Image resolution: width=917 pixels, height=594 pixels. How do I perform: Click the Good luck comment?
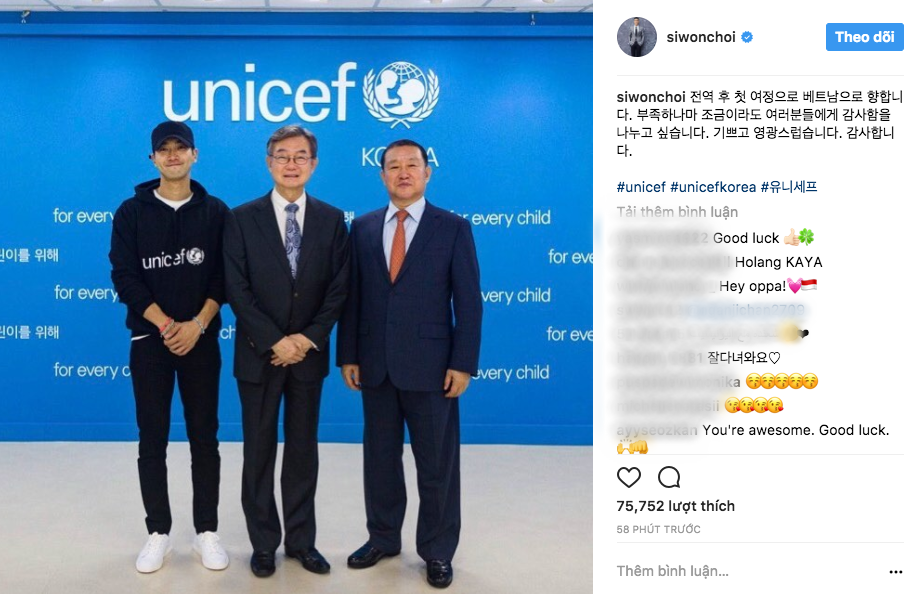(746, 238)
